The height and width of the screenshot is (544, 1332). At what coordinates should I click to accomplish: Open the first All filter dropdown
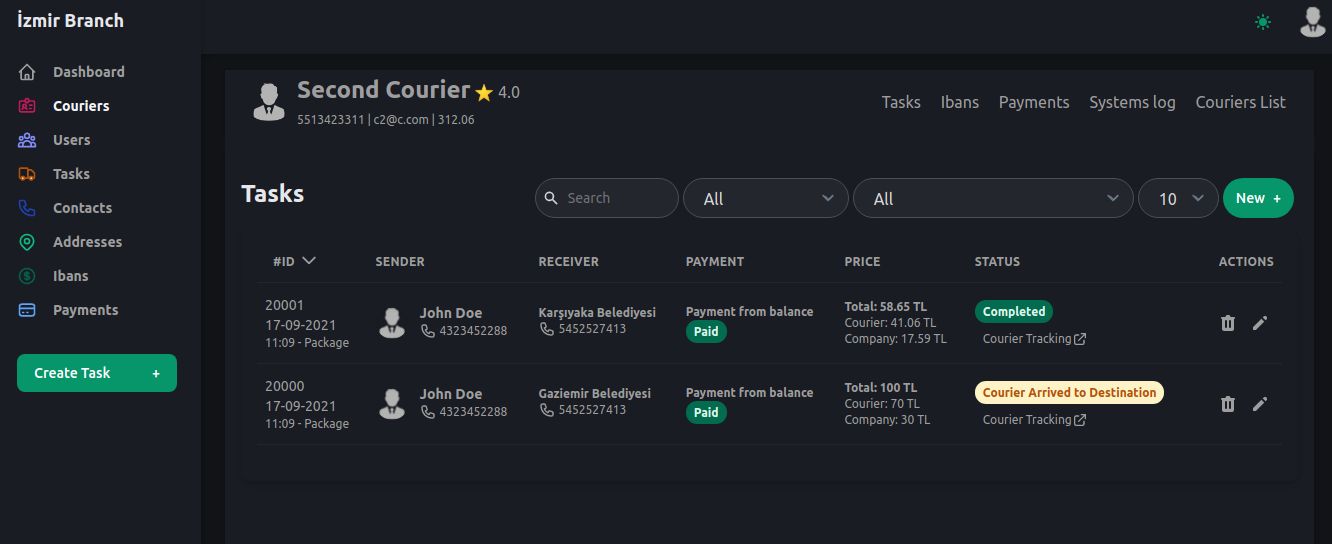pos(765,198)
